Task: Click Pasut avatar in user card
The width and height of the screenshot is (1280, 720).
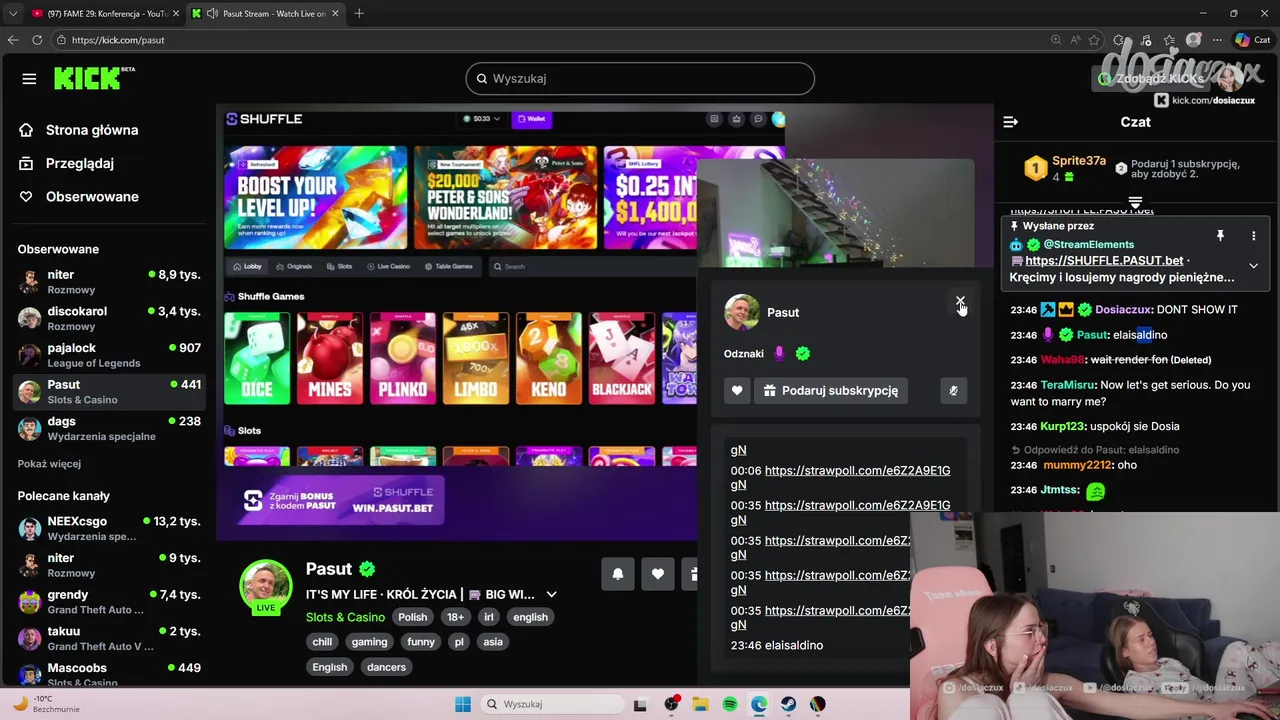Action: pyautogui.click(x=742, y=312)
